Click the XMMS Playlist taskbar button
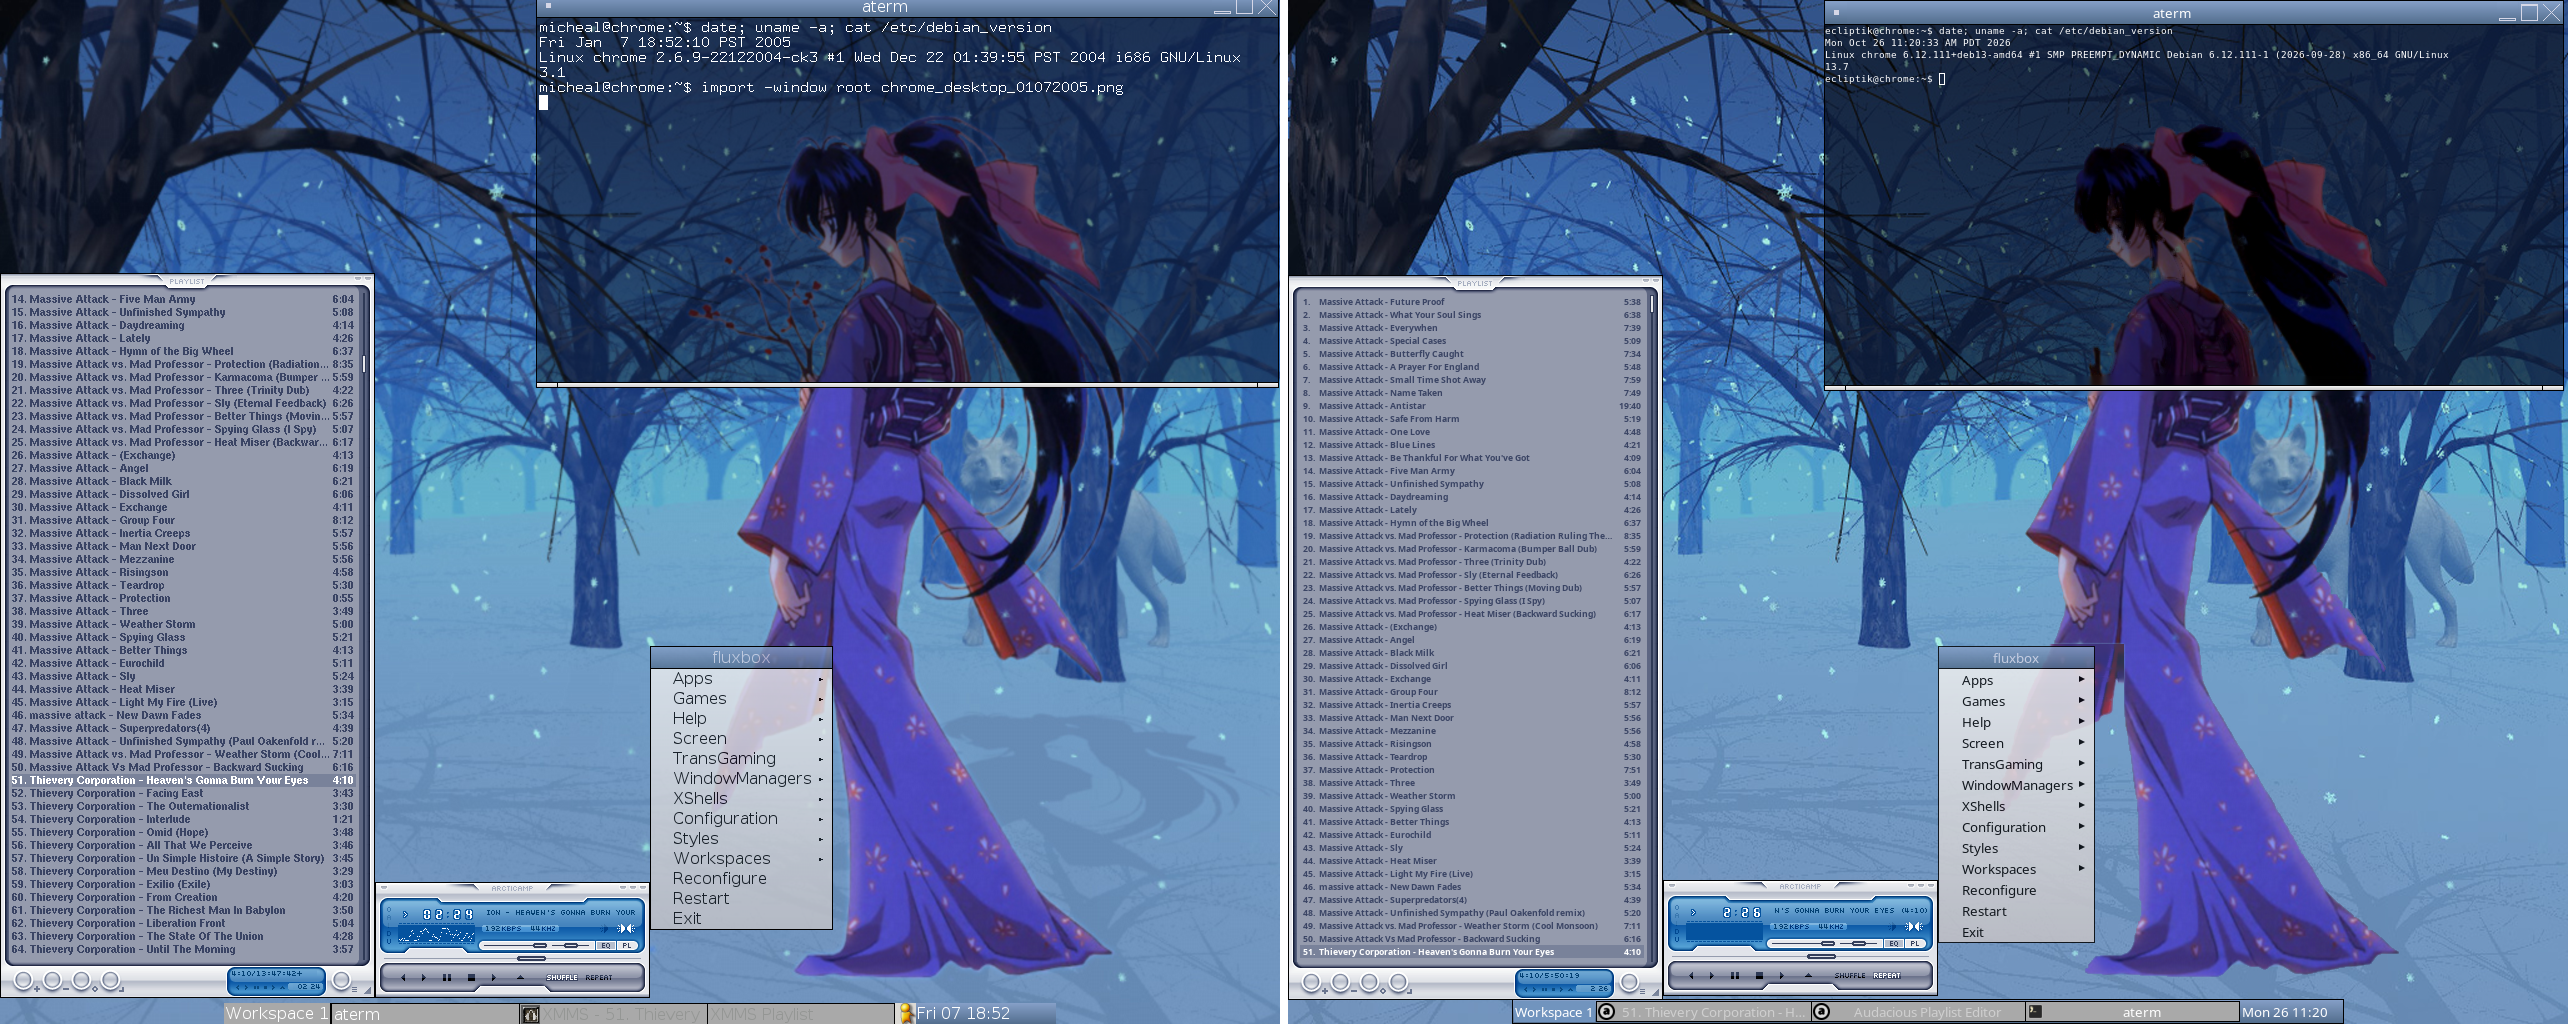 pyautogui.click(x=801, y=1014)
